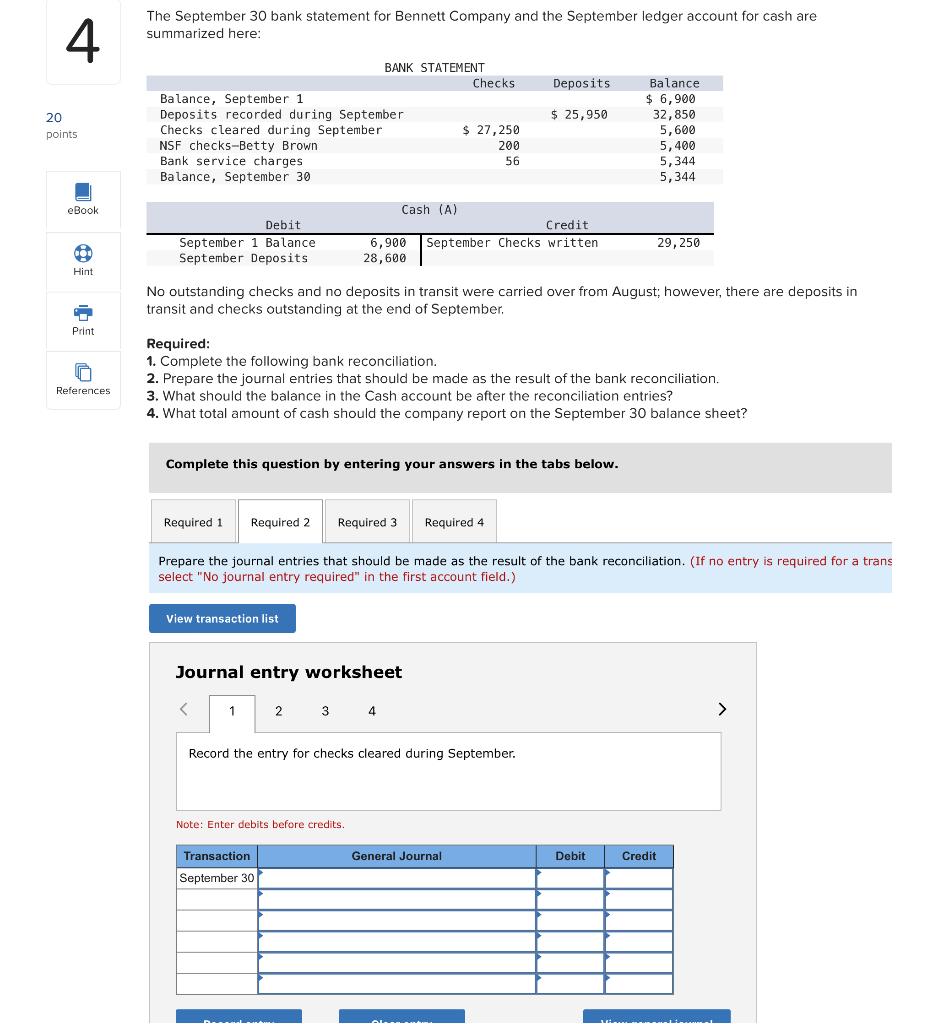Click the right chevron to advance entries
Screen dimensions: 933x1024
722,708
